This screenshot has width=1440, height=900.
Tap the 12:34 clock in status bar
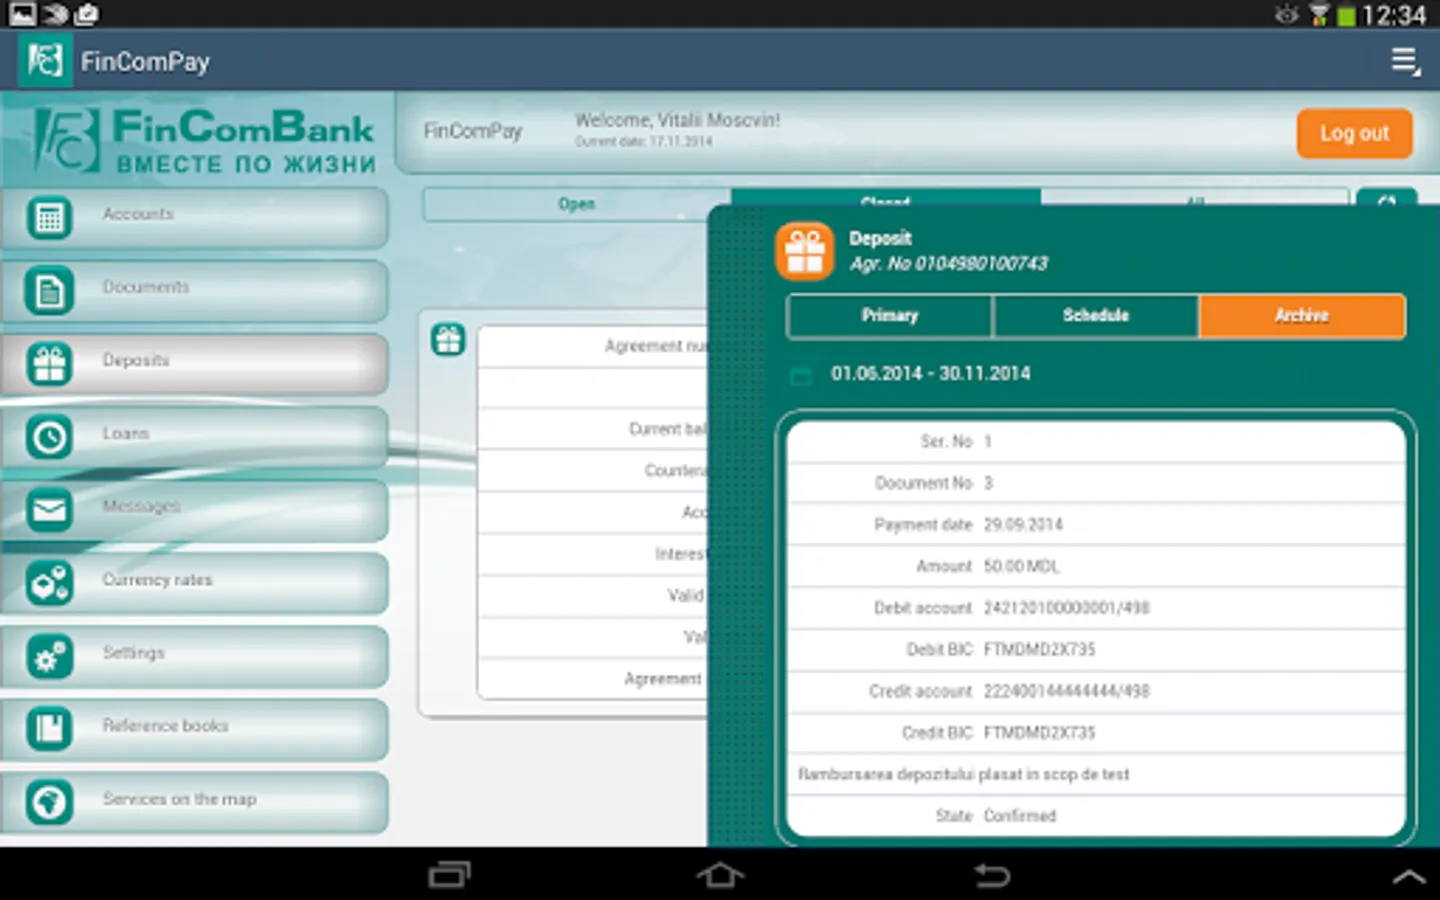[x=1393, y=15]
